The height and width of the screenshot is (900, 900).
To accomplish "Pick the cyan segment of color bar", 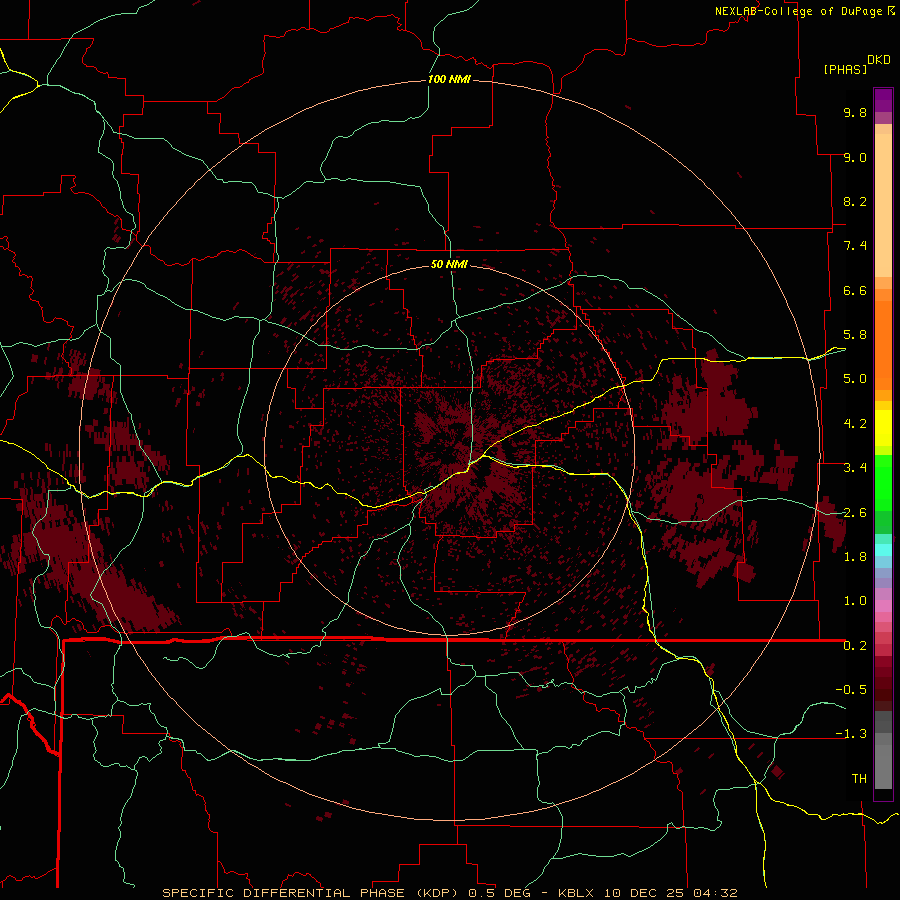I will point(883,550).
